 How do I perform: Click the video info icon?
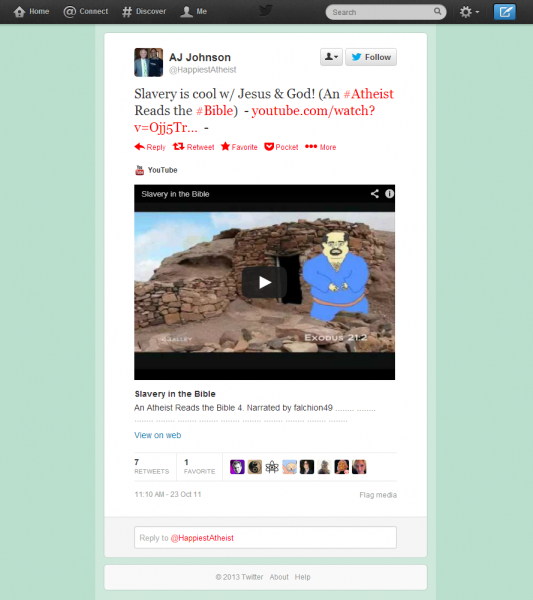389,194
